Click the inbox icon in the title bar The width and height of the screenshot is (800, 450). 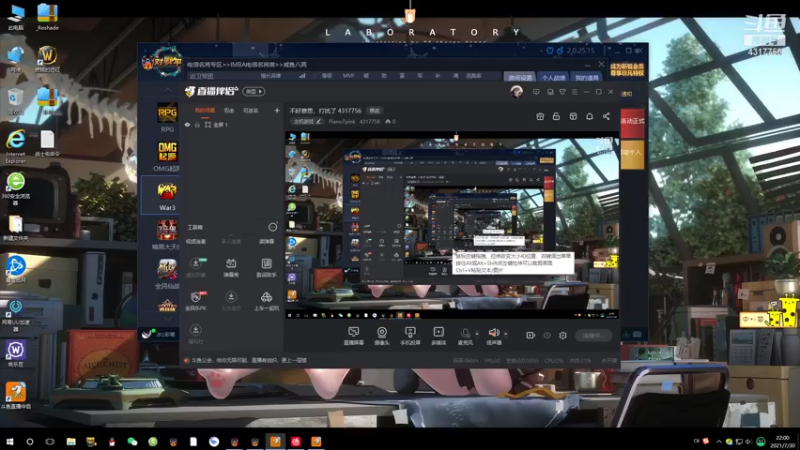click(x=550, y=92)
